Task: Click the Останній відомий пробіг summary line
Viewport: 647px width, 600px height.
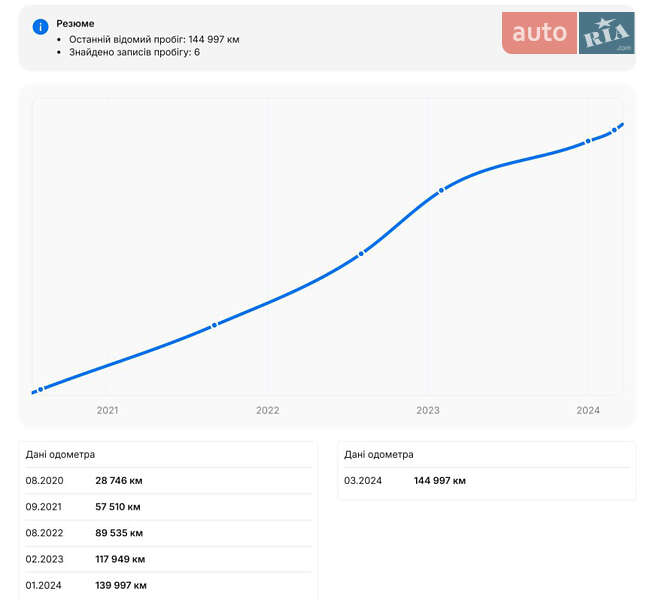Action: point(154,40)
